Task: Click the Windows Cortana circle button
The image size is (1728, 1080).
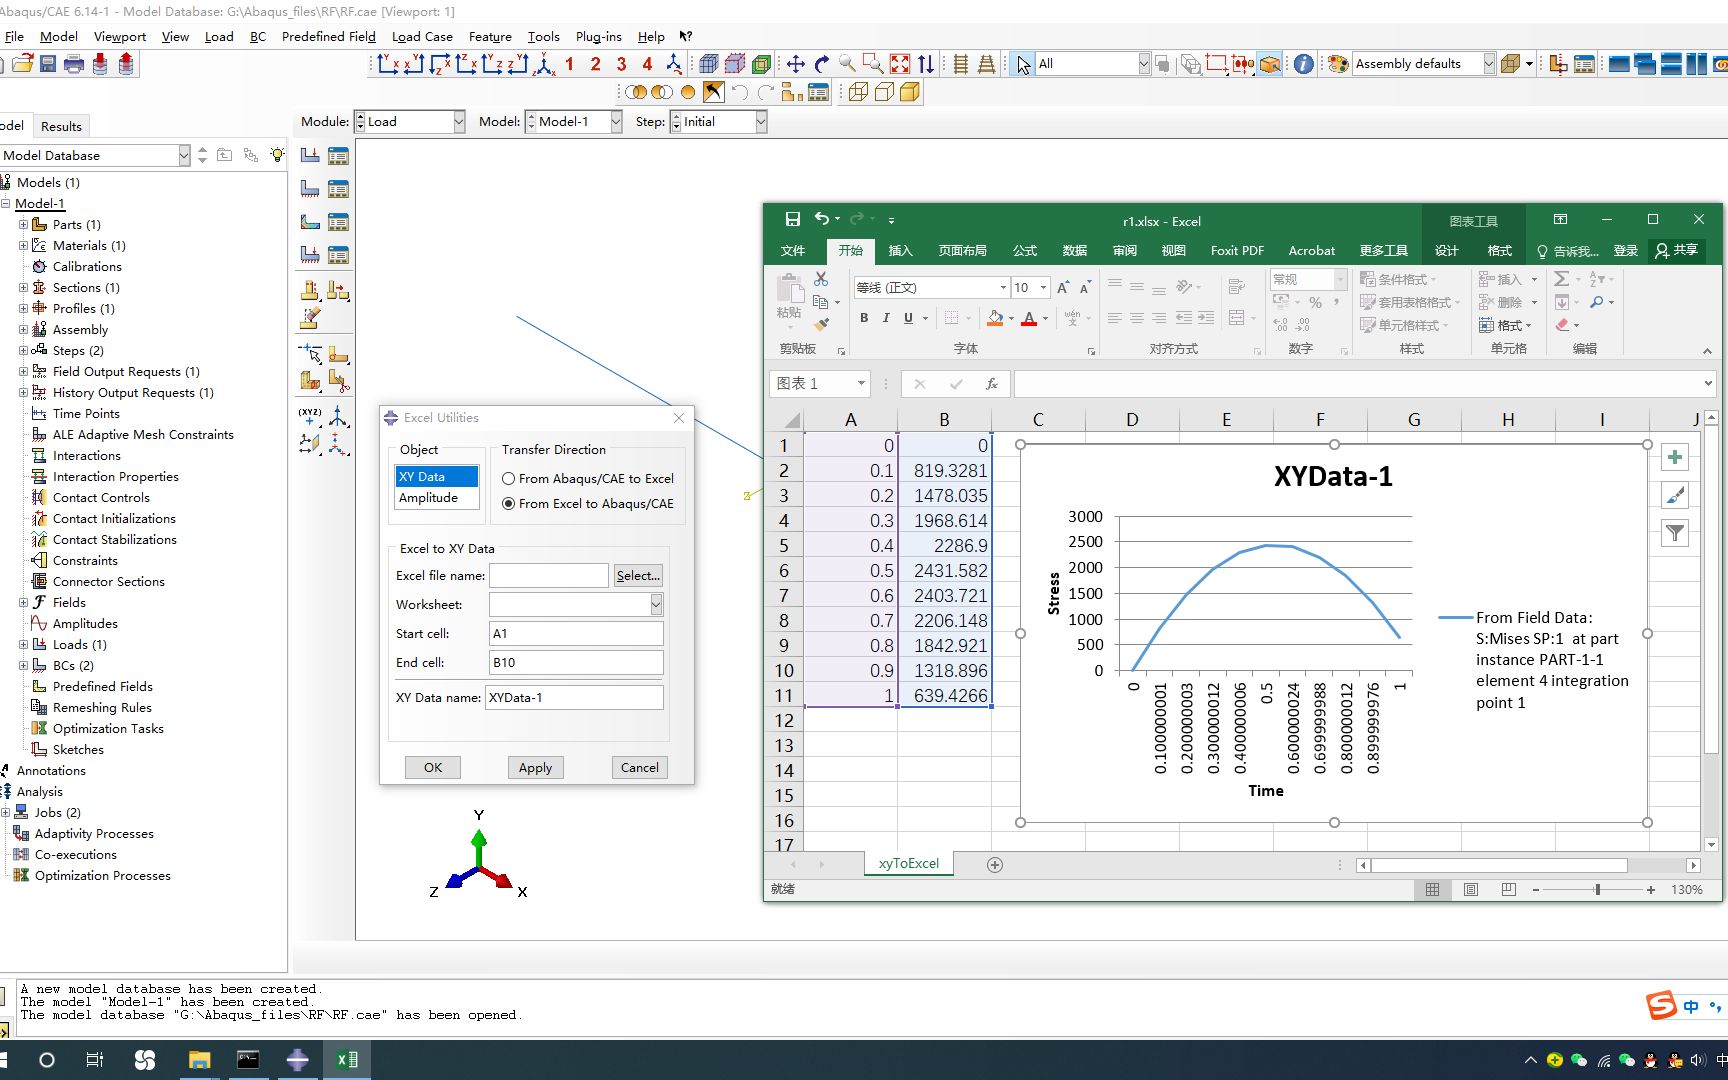Action: (46, 1060)
